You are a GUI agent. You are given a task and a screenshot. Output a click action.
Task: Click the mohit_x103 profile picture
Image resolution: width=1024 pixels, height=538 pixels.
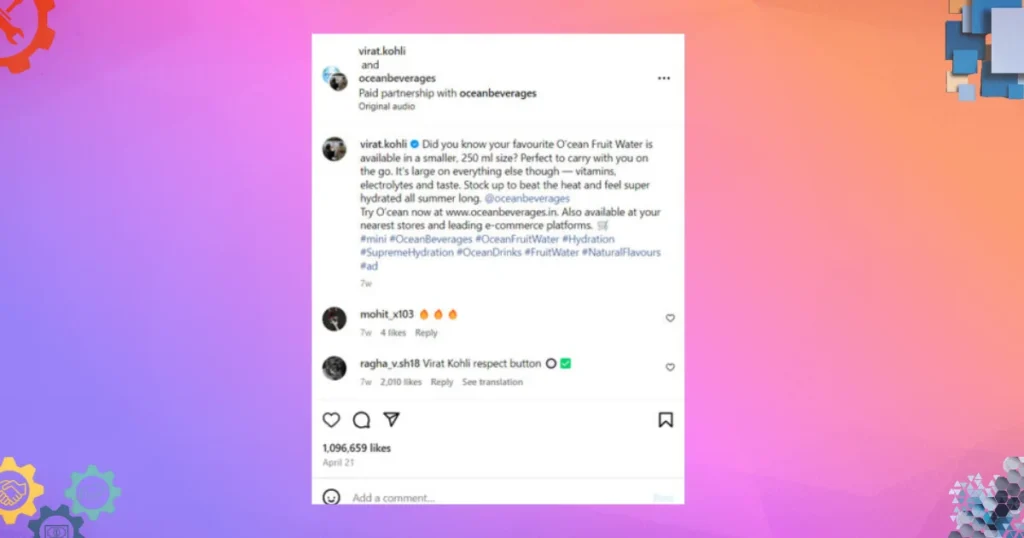pyautogui.click(x=334, y=319)
